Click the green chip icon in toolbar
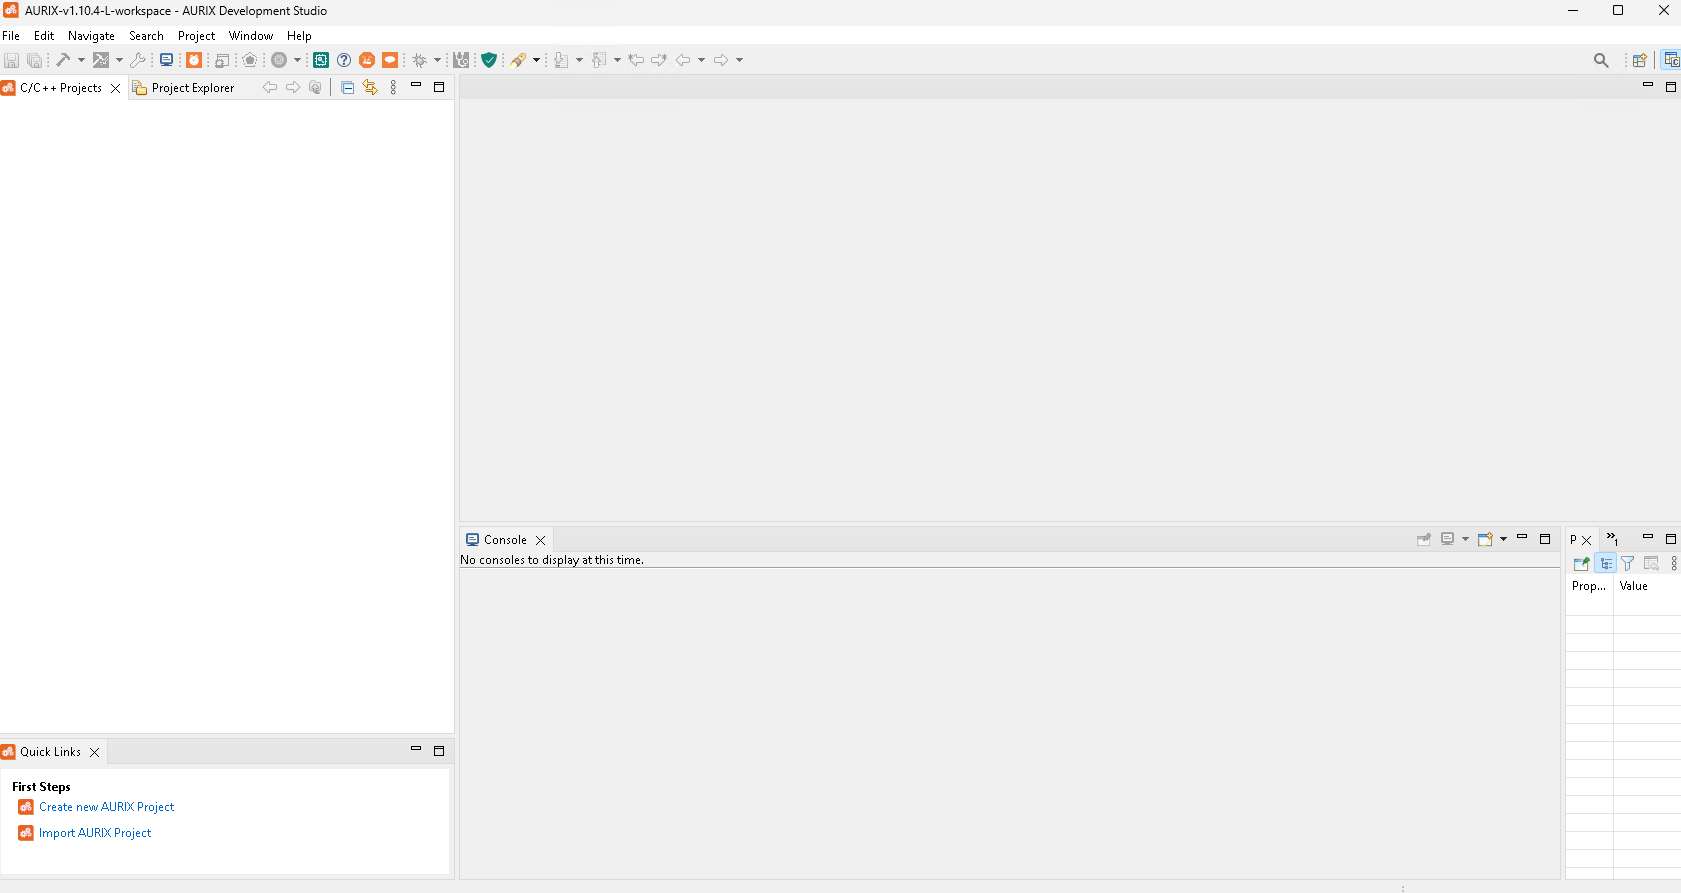1681x893 pixels. tap(321, 60)
